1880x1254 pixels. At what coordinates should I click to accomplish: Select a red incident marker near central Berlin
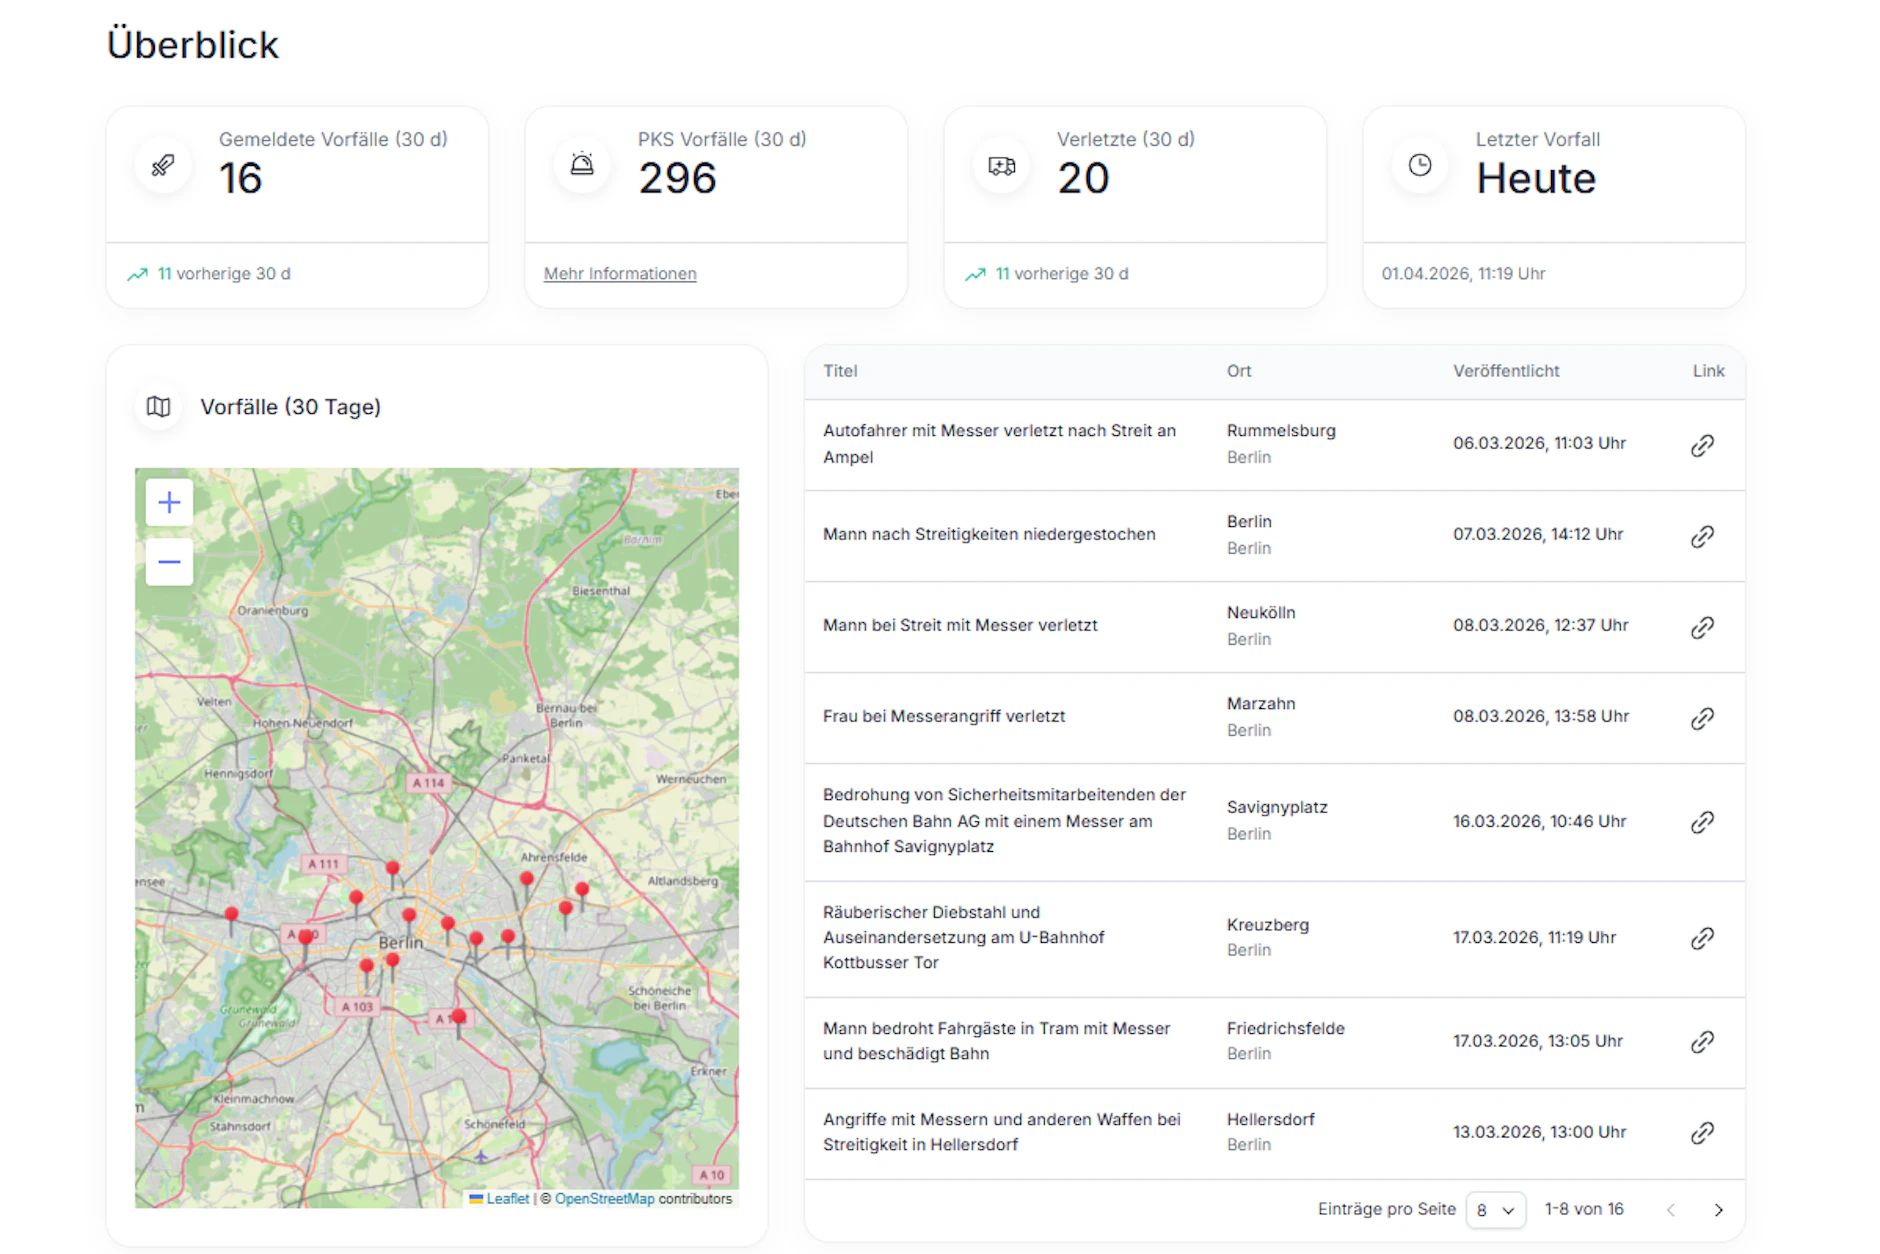pos(410,914)
